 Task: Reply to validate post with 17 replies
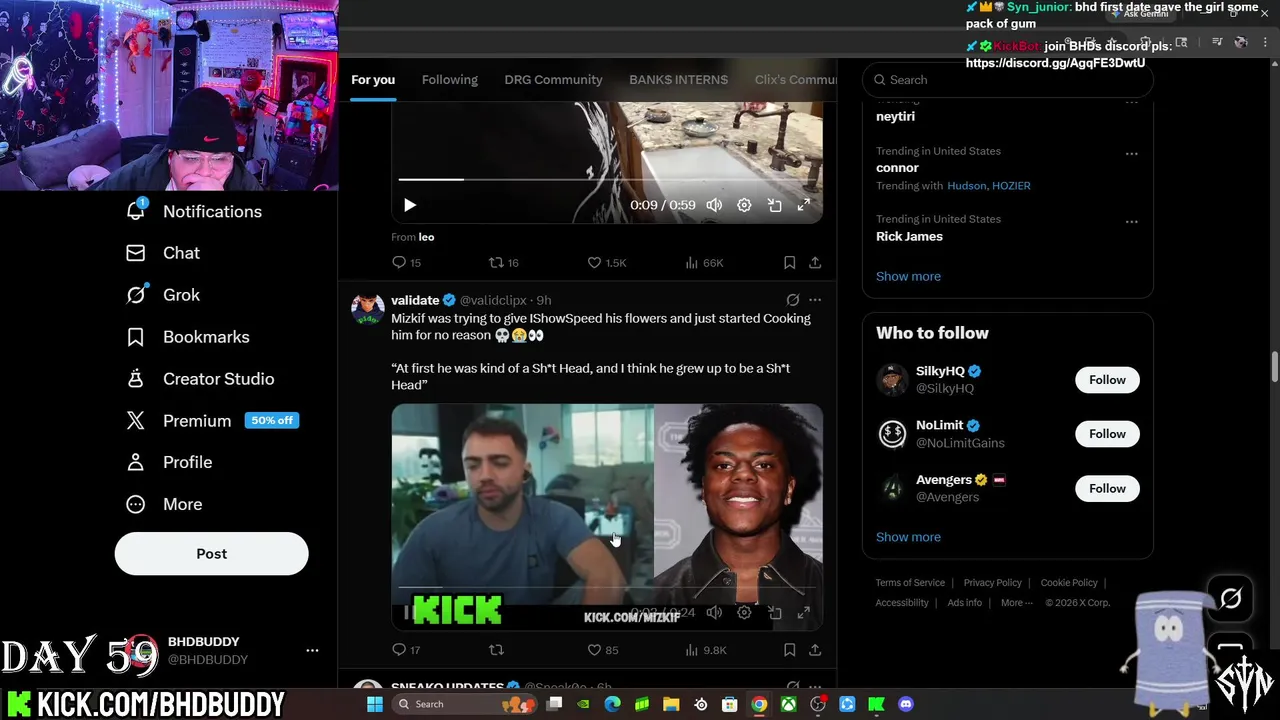(x=406, y=650)
